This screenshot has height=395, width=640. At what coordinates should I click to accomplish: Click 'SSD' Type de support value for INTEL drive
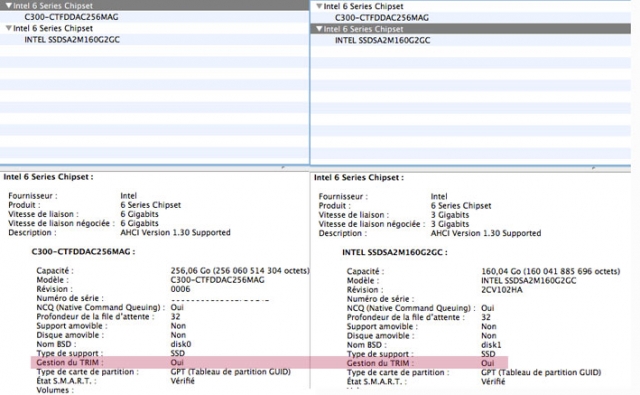(488, 354)
